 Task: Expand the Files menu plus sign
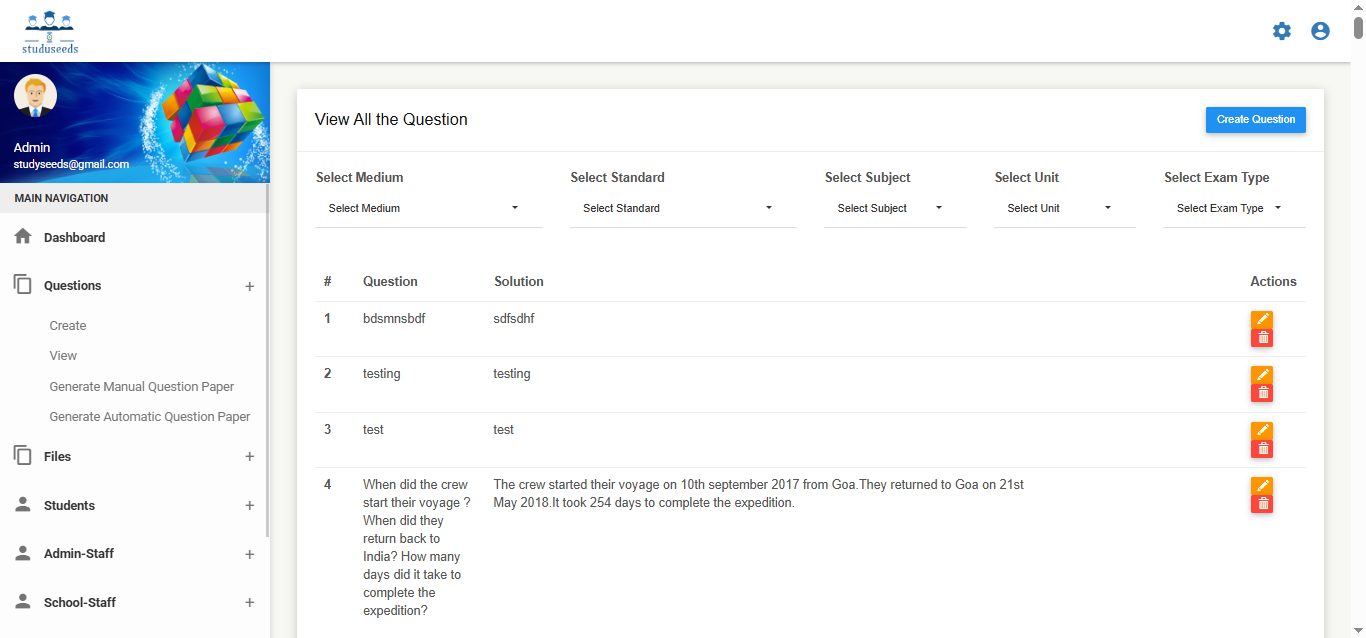(249, 457)
